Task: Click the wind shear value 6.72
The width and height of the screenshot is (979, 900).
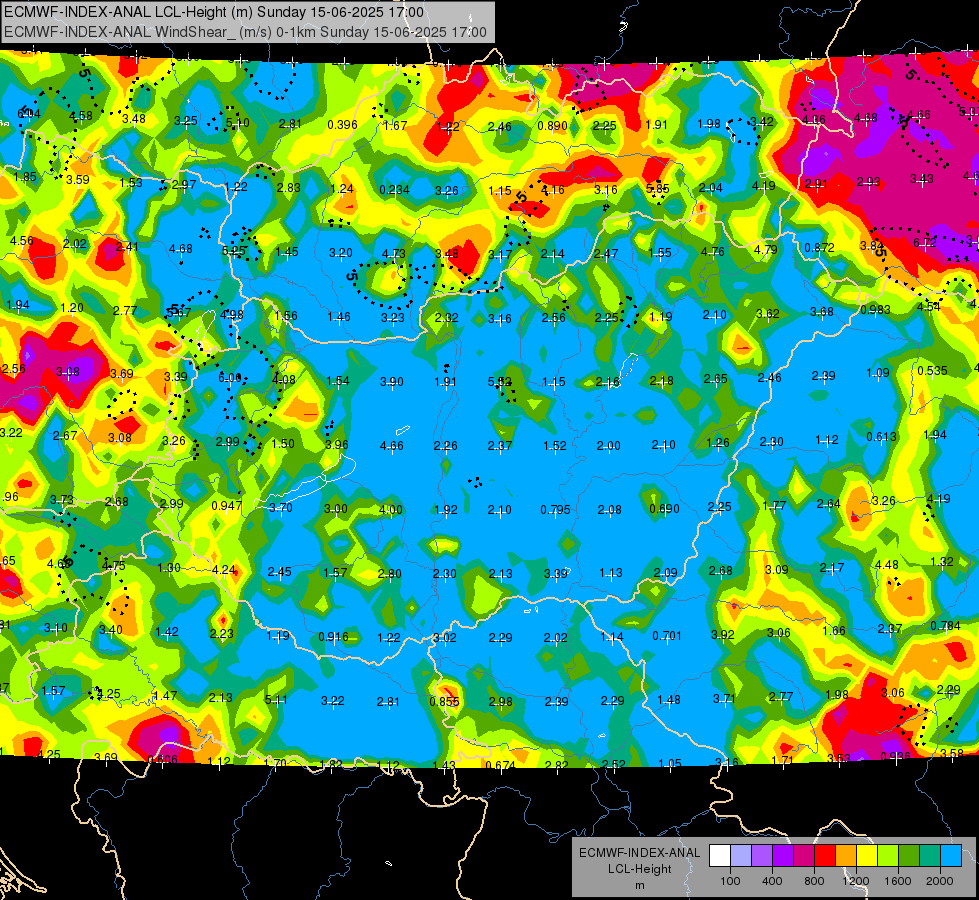Action: click(925, 242)
